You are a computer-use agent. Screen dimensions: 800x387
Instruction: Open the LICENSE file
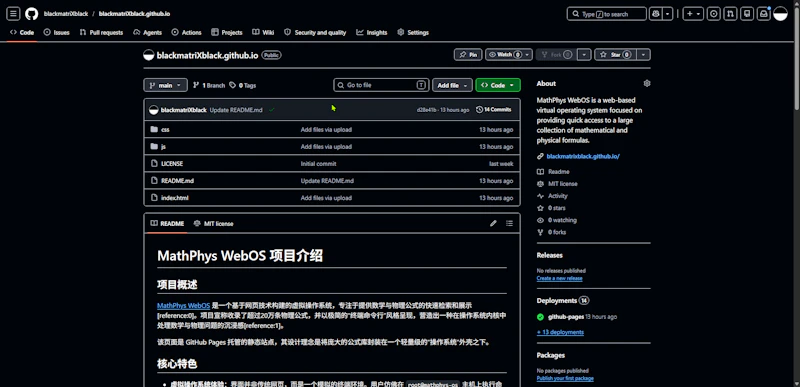[172, 164]
